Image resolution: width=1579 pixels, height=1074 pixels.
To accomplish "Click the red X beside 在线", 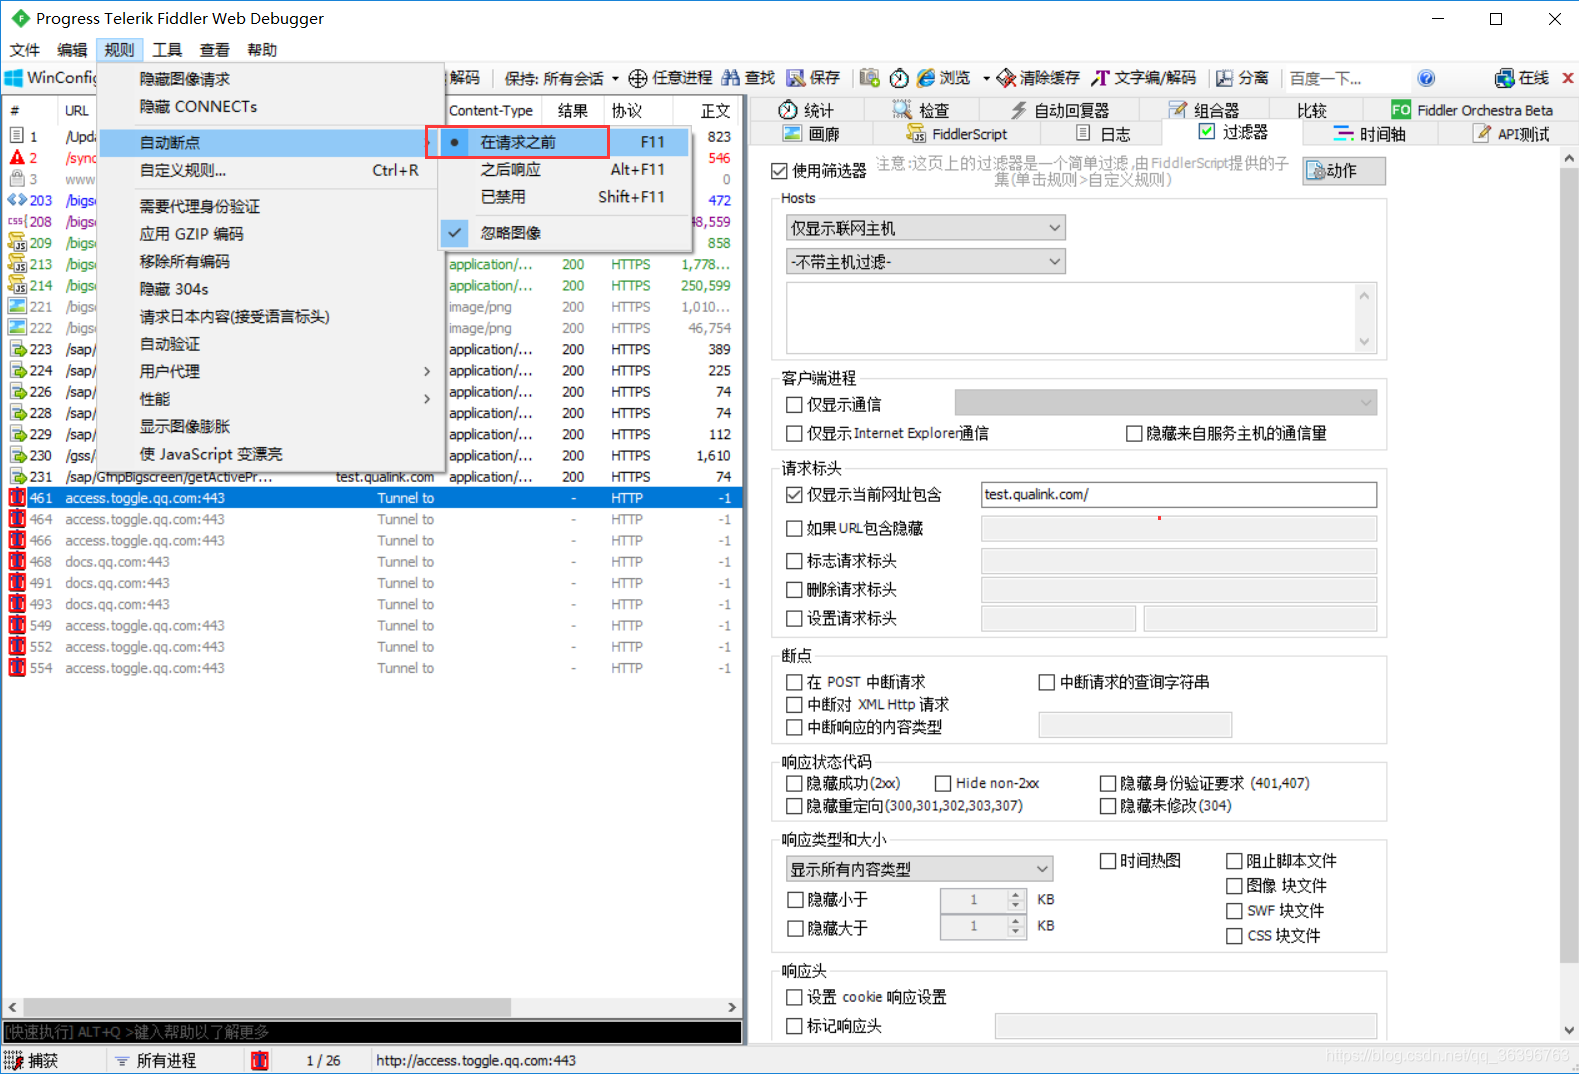I will (x=1568, y=78).
